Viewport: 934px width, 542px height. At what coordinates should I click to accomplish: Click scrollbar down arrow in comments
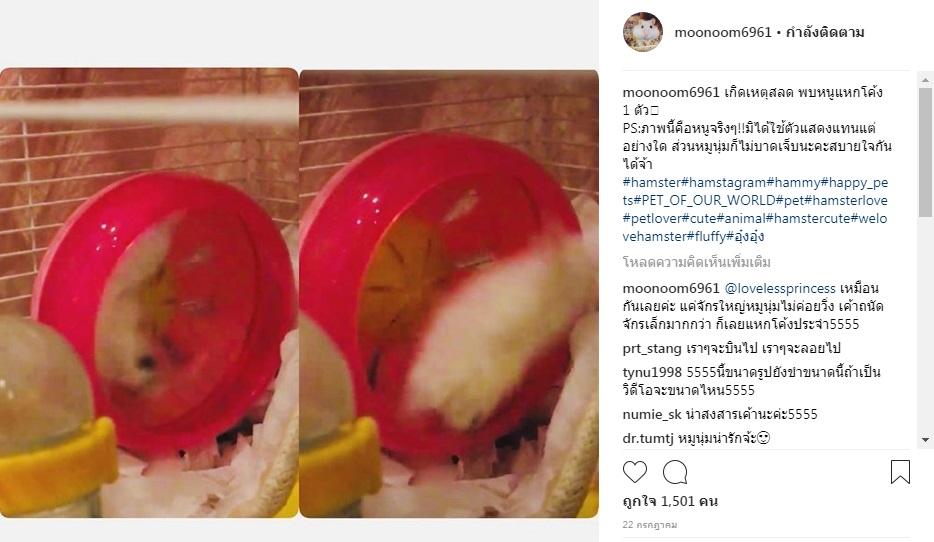pos(925,440)
